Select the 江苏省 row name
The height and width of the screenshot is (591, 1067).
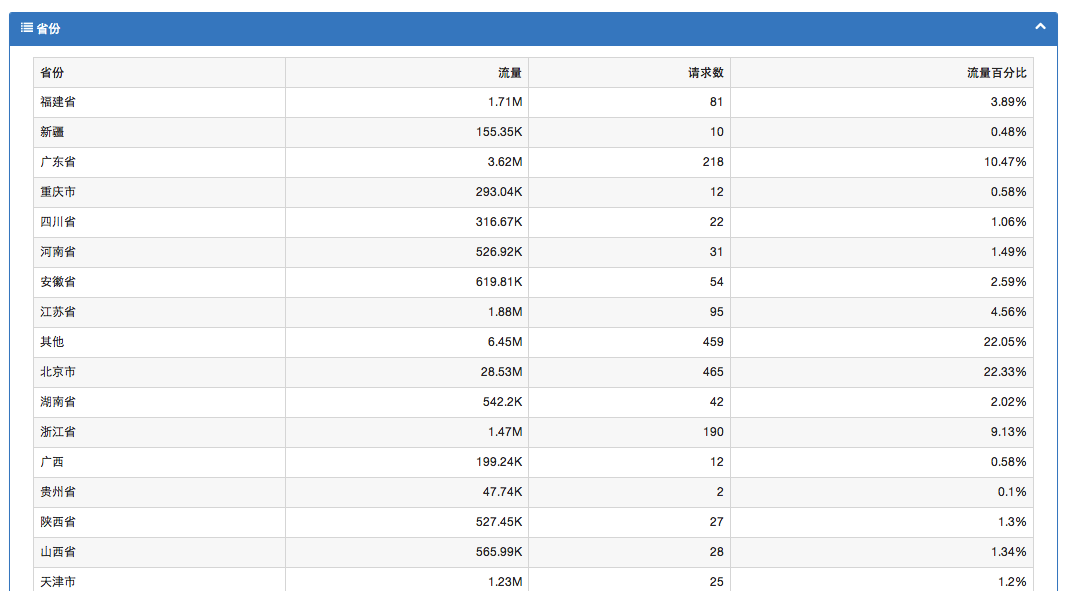click(58, 312)
